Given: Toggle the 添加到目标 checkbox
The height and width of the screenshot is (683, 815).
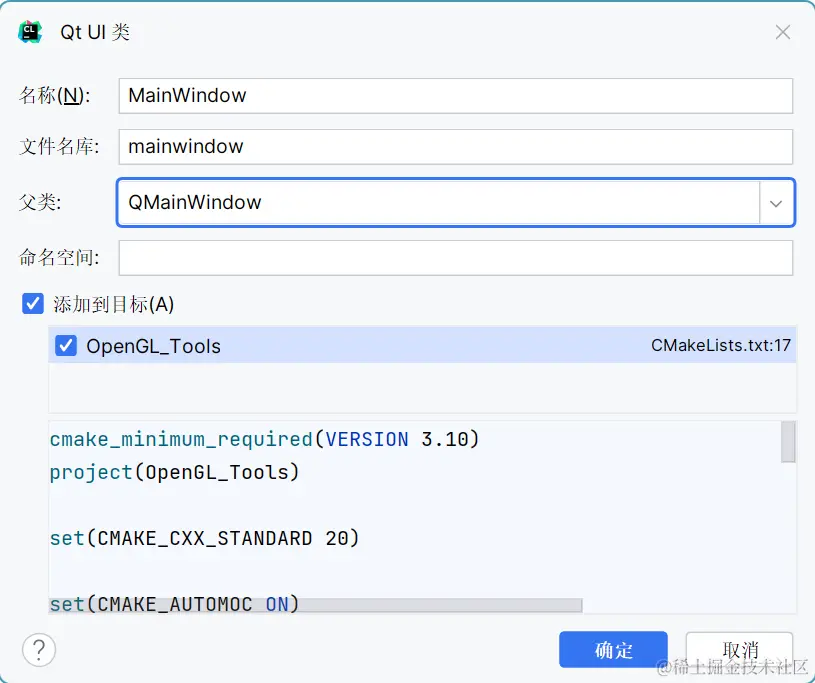Looking at the screenshot, I should tap(33, 304).
